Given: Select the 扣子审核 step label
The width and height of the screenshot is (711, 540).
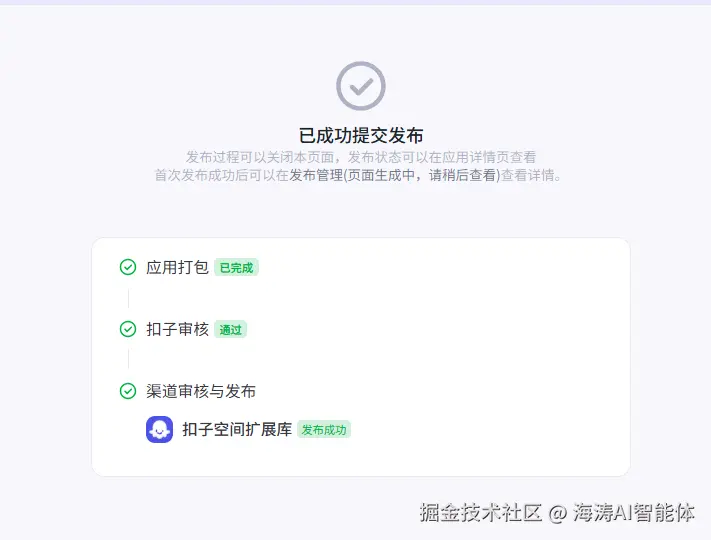Looking at the screenshot, I should point(177,329).
